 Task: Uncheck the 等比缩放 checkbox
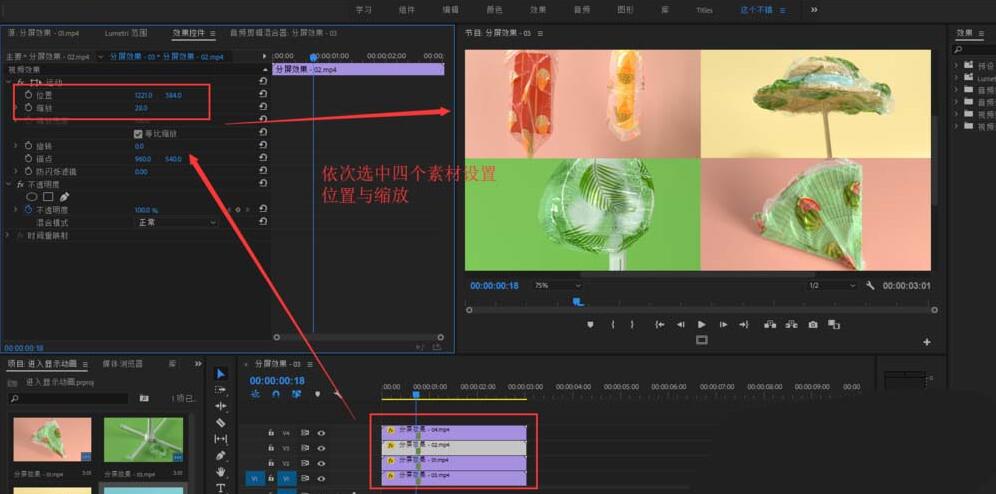tap(138, 133)
